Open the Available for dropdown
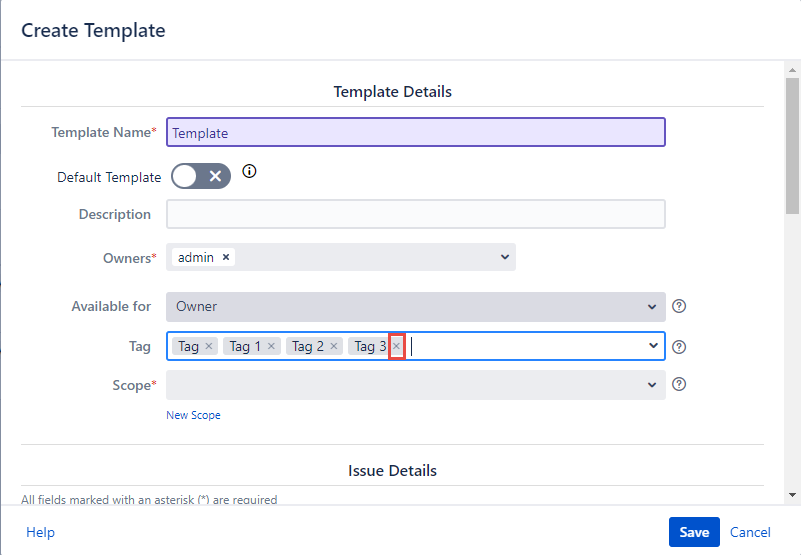Image resolution: width=801 pixels, height=555 pixels. click(415, 306)
